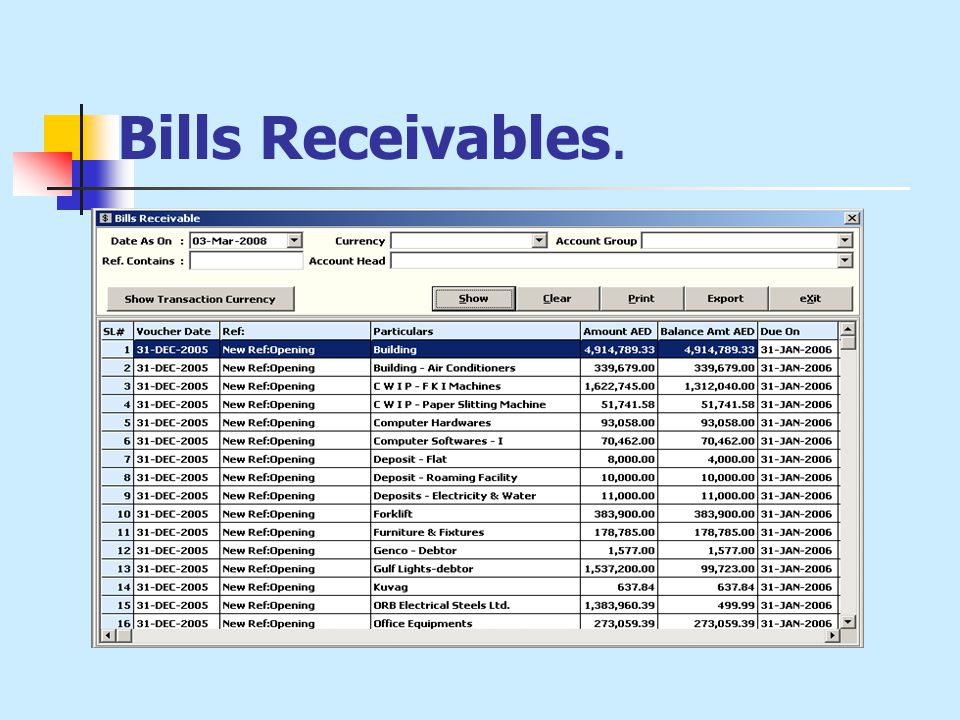Click the Clear button

point(557,299)
